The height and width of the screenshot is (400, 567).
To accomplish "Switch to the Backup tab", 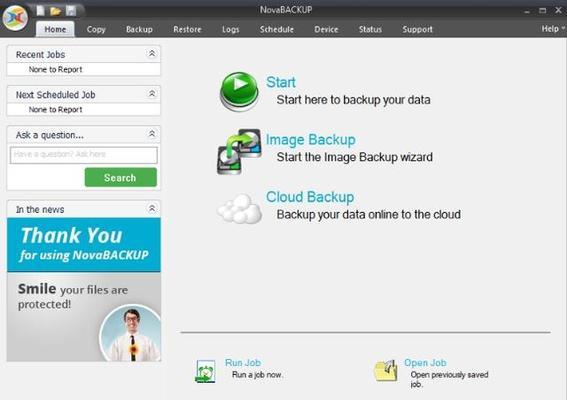I will [139, 29].
